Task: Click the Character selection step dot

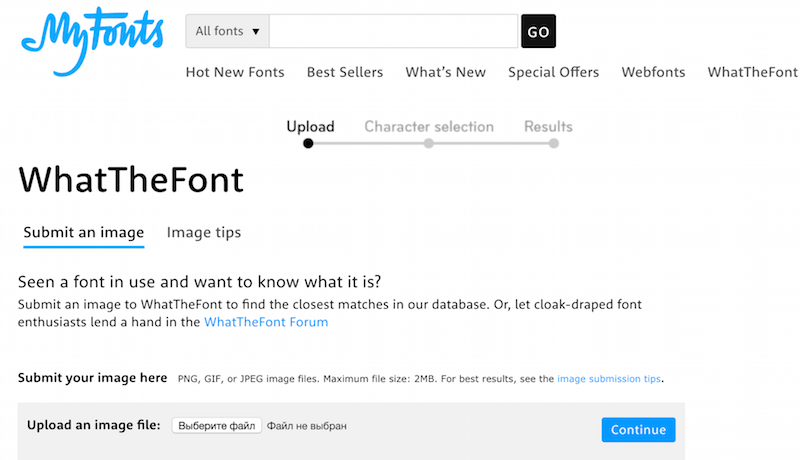Action: 429,144
